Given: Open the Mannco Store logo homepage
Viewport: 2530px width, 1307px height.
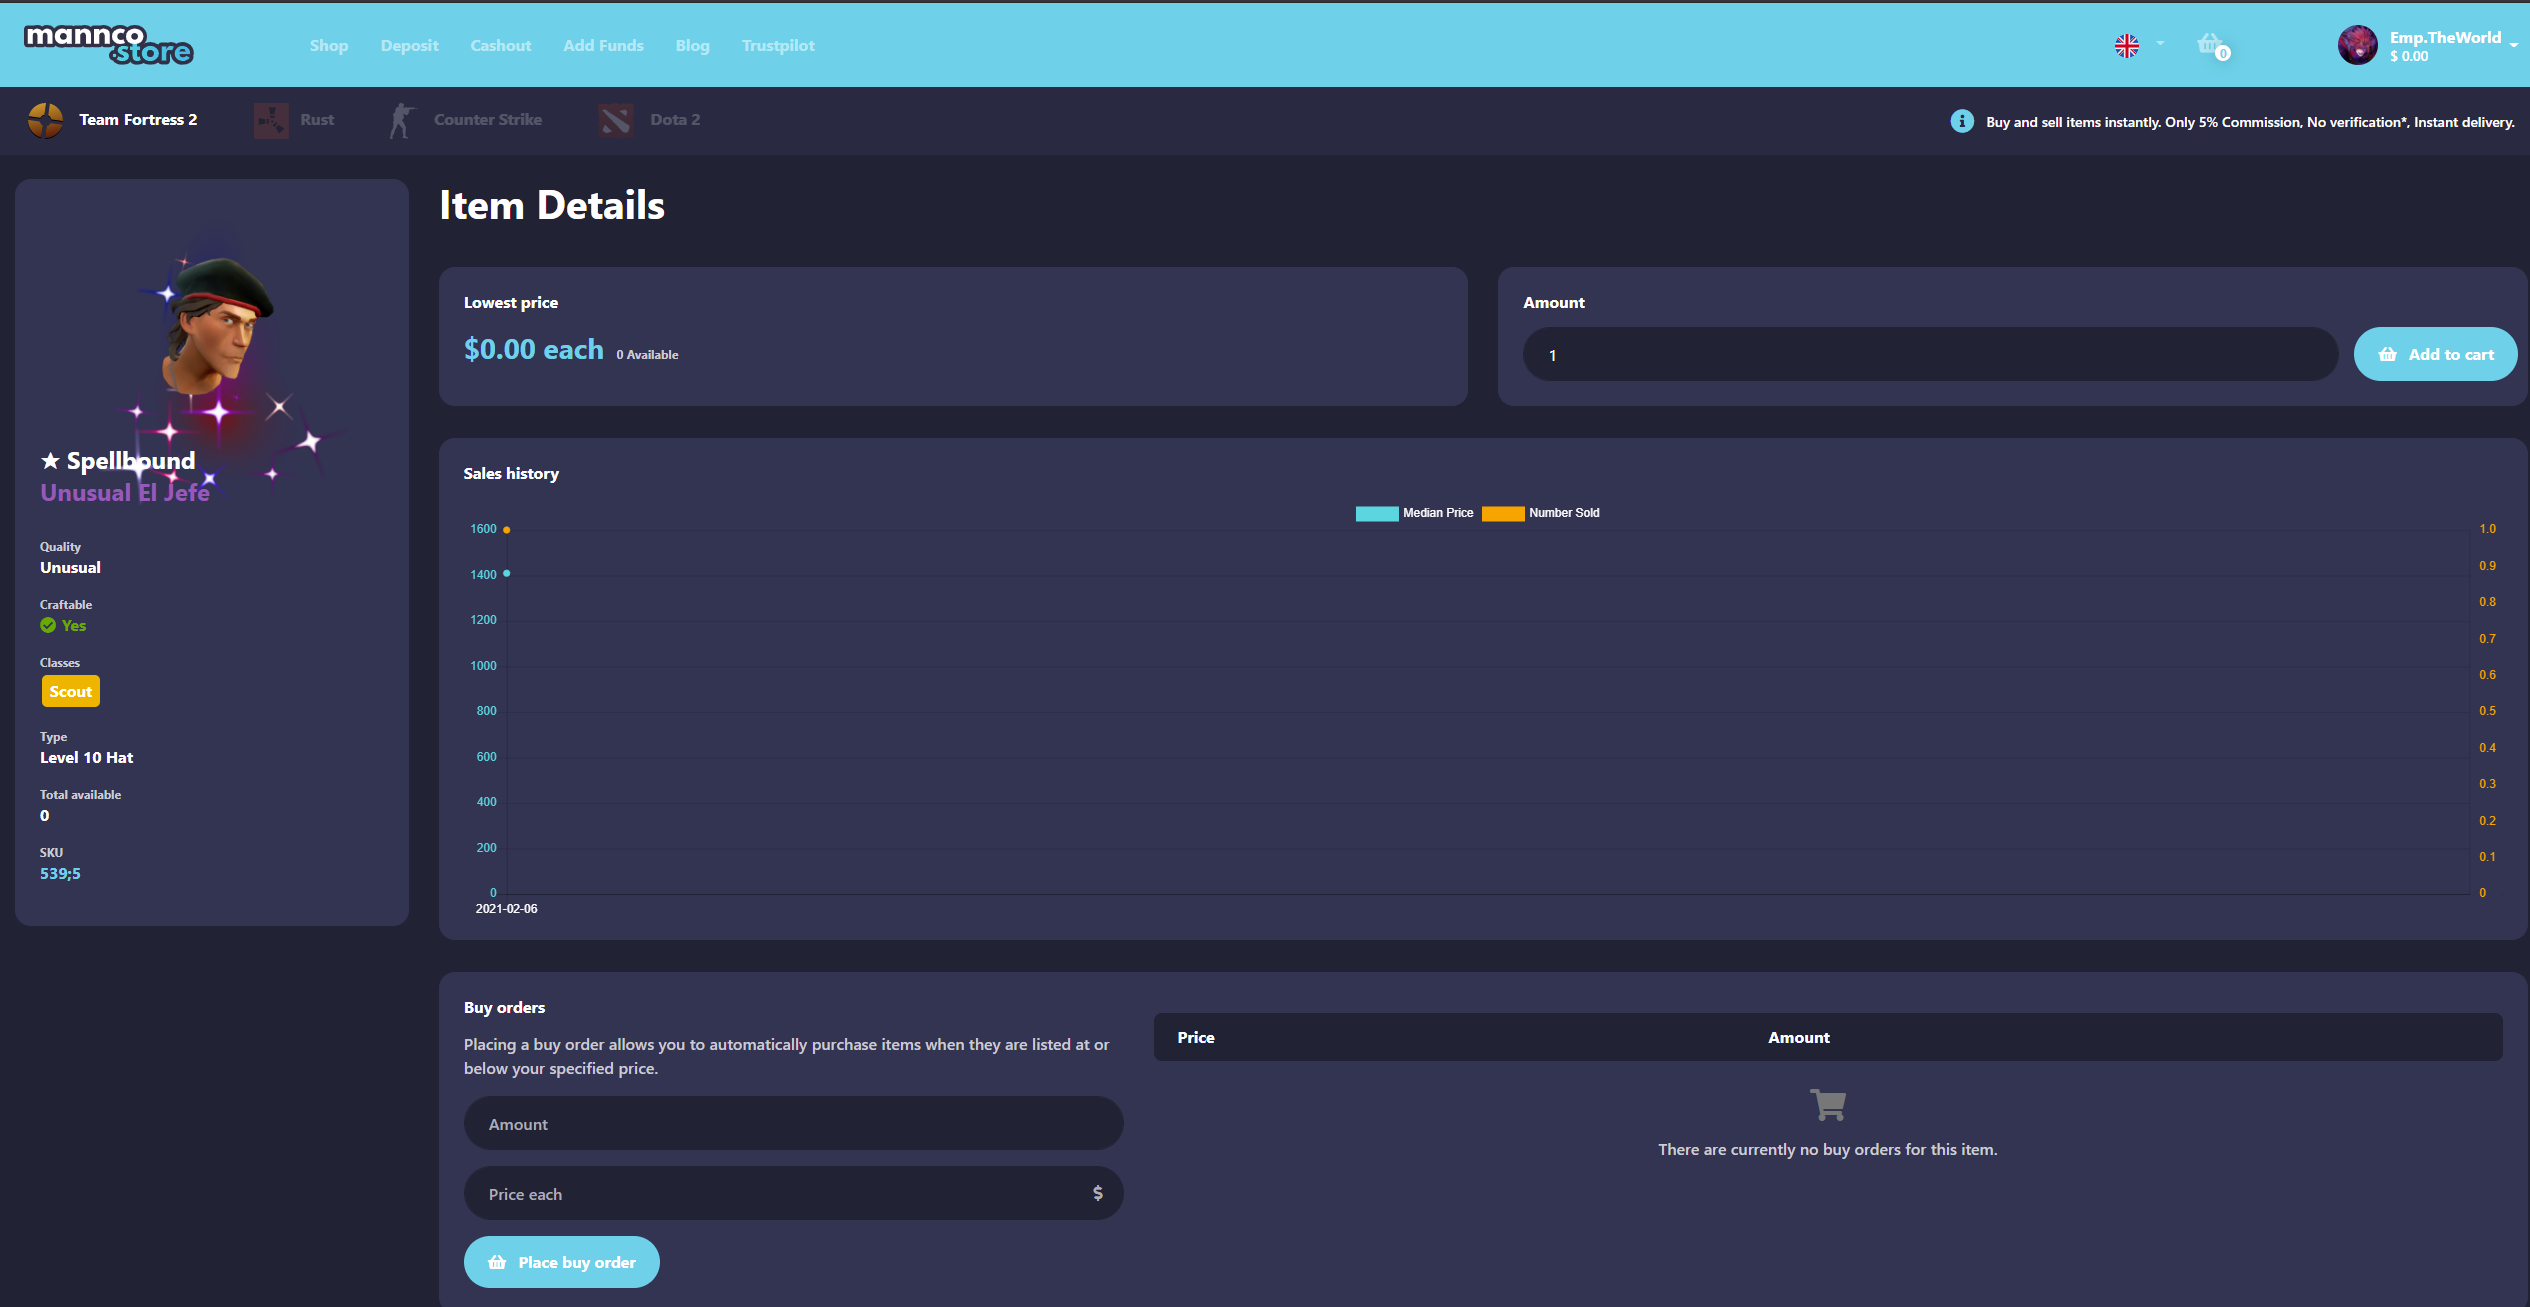Looking at the screenshot, I should tap(108, 45).
